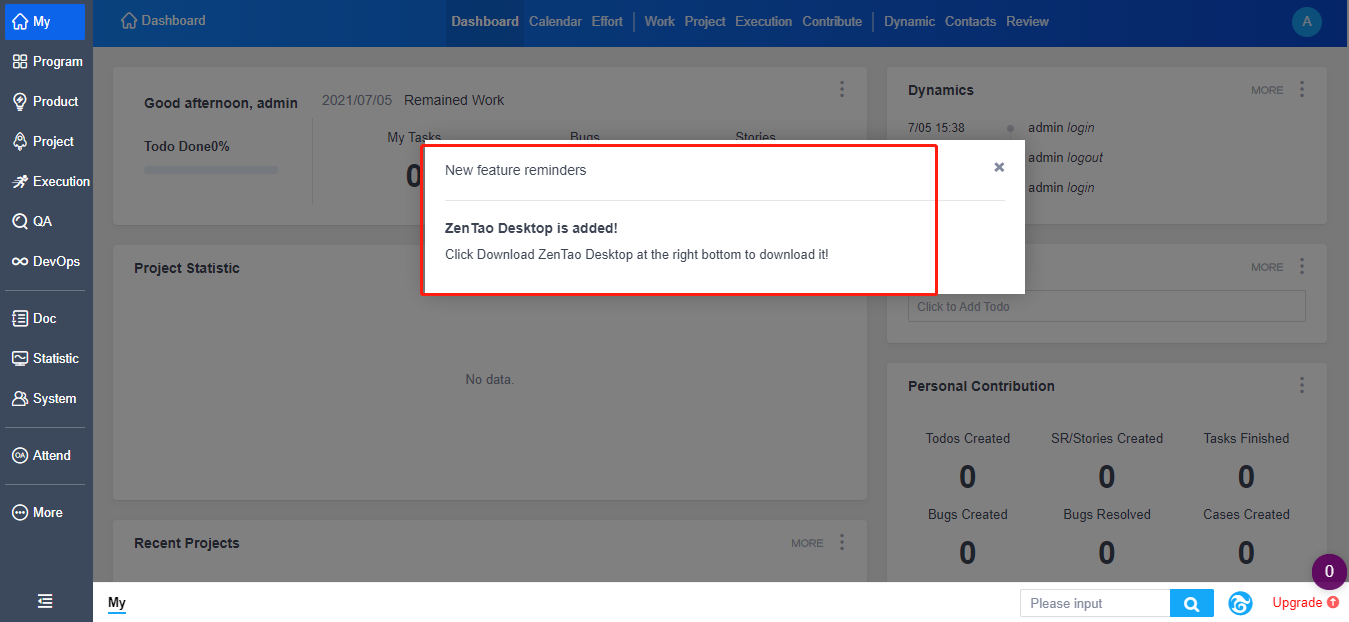Click Bugs Created count
1349x622 pixels.
(967, 552)
